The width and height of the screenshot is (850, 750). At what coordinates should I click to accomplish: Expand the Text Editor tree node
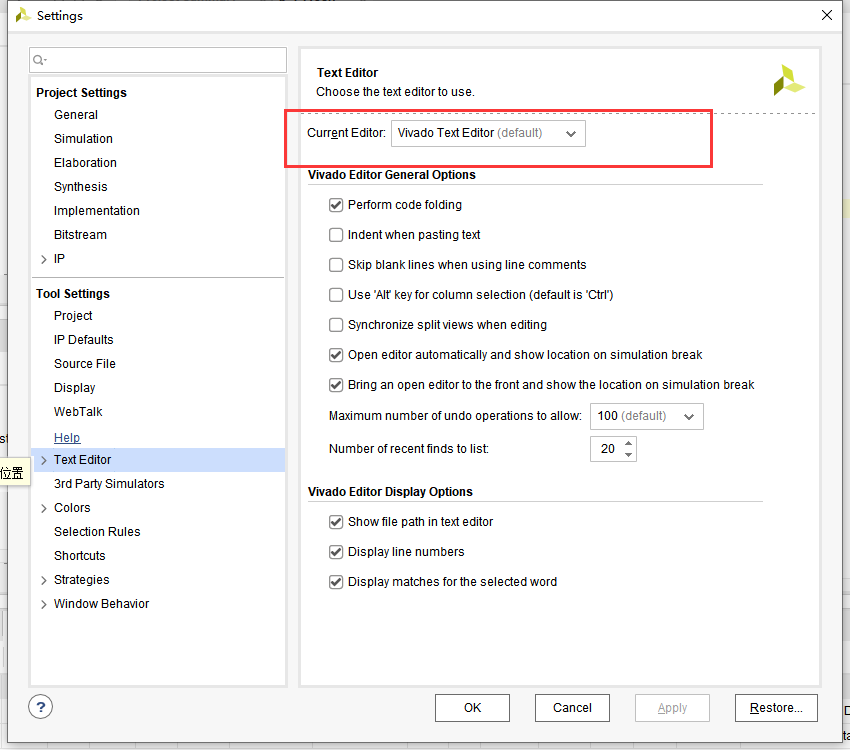tap(44, 461)
